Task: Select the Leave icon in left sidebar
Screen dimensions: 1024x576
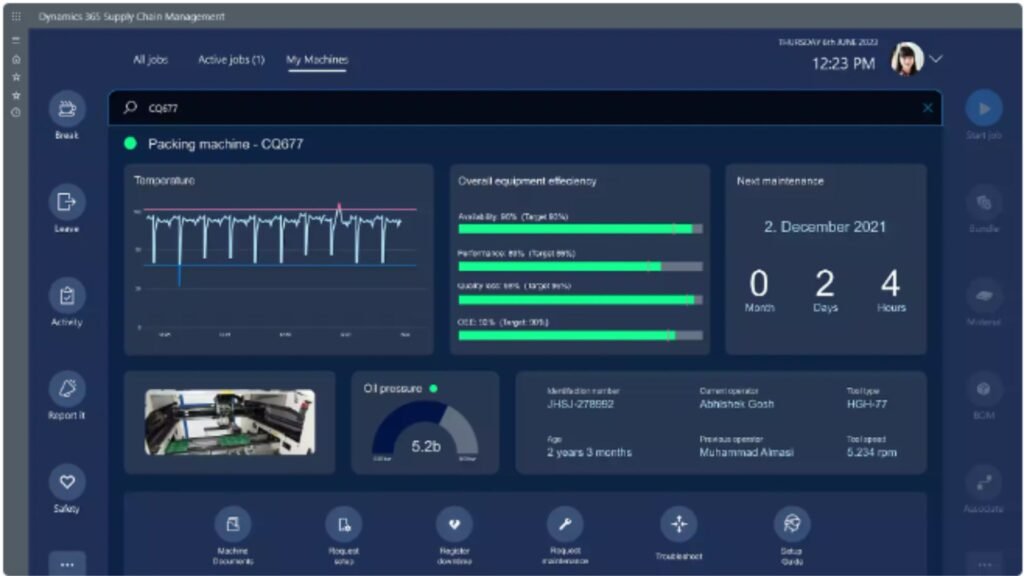Action: [67, 202]
